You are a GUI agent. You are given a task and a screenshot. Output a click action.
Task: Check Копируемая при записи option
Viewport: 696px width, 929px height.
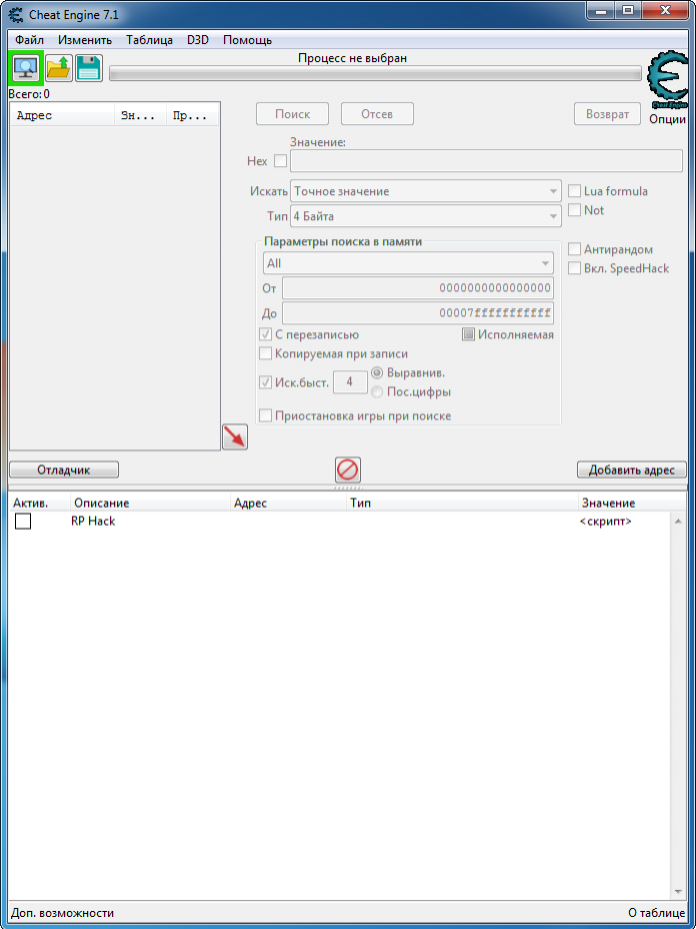[x=265, y=354]
